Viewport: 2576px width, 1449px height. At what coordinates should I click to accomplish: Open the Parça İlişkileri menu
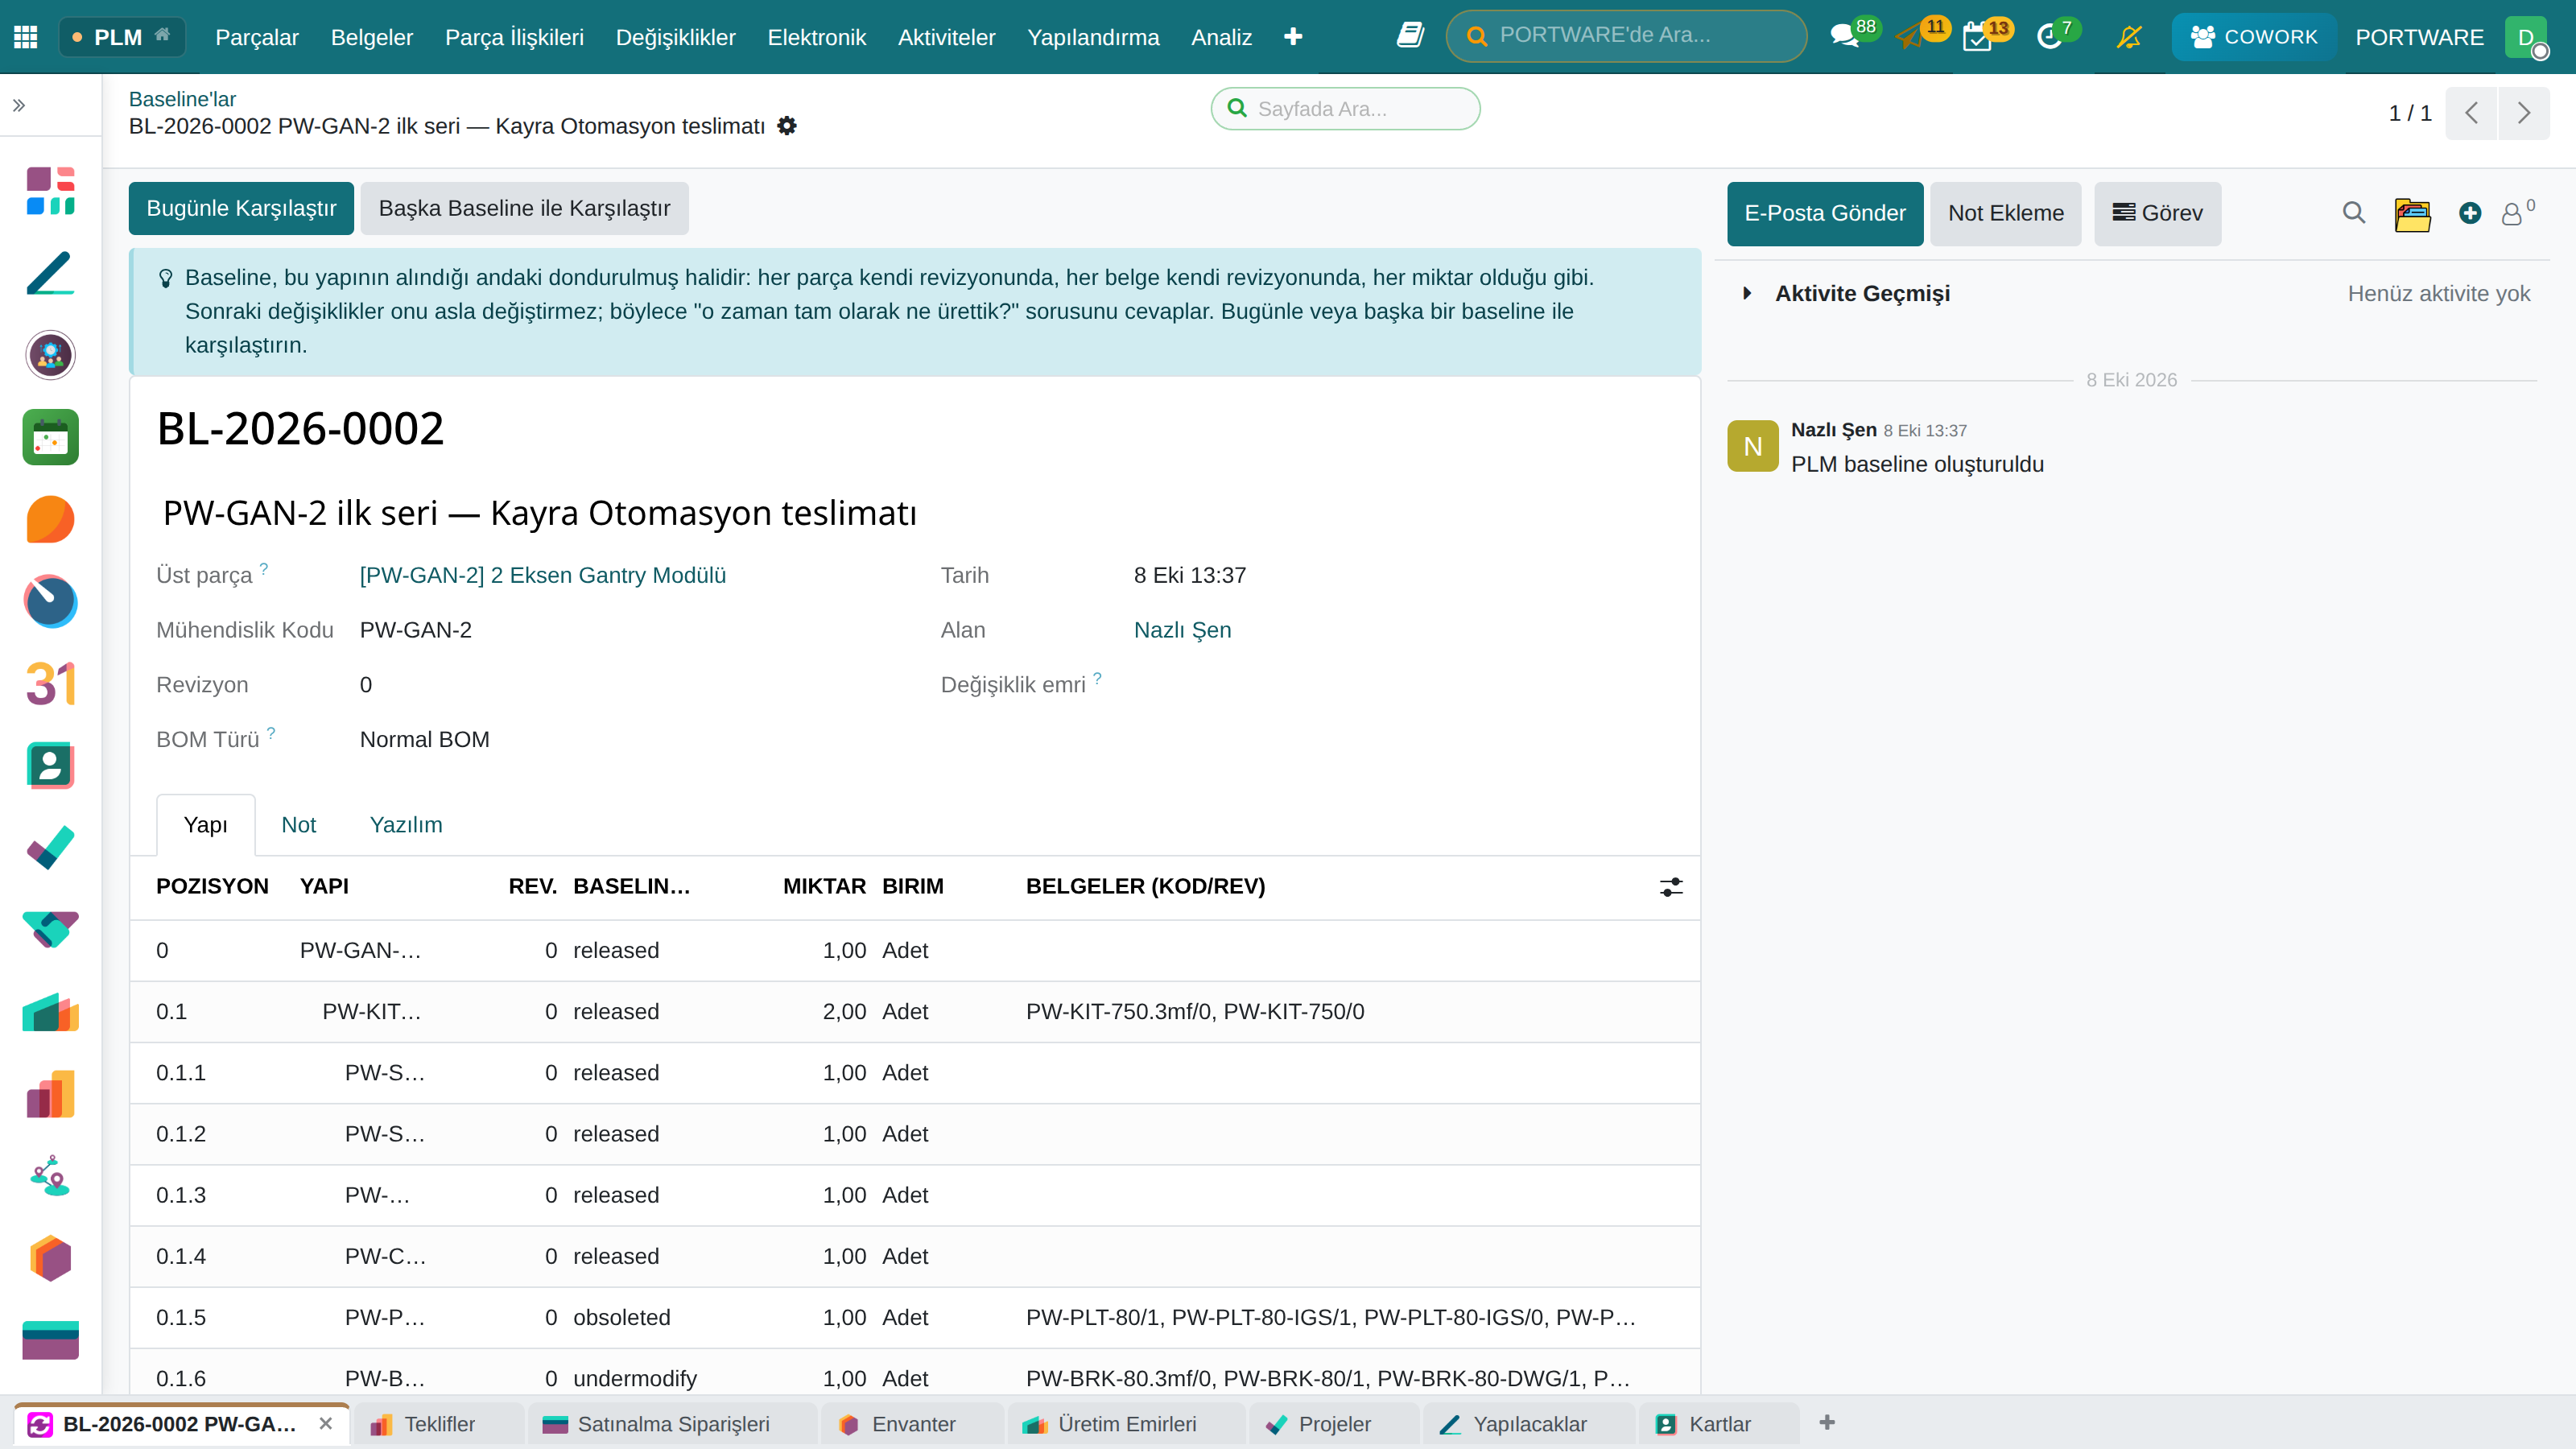(x=514, y=37)
